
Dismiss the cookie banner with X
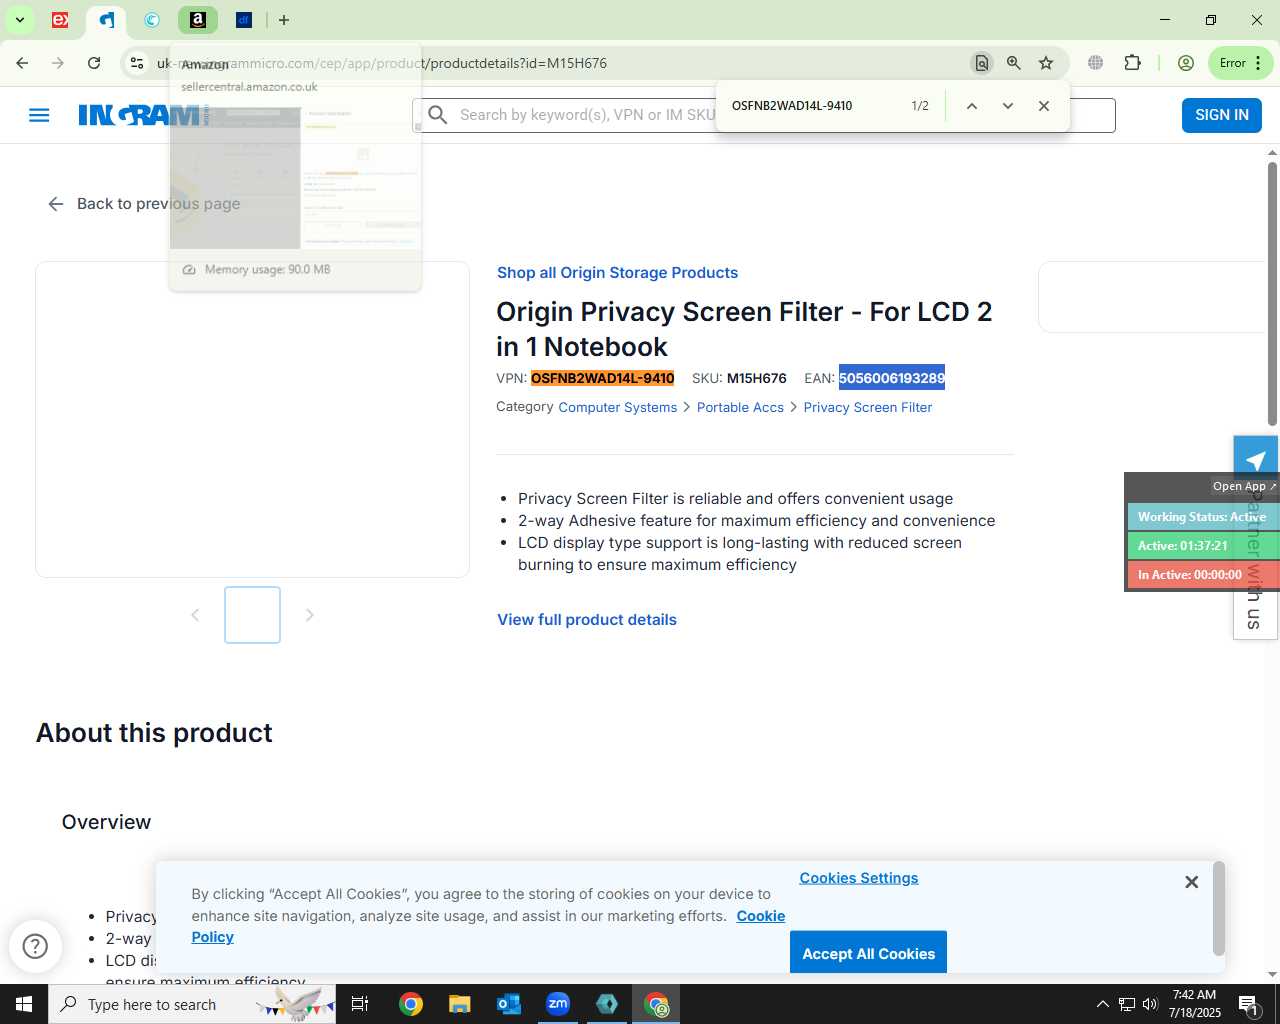click(x=1191, y=882)
